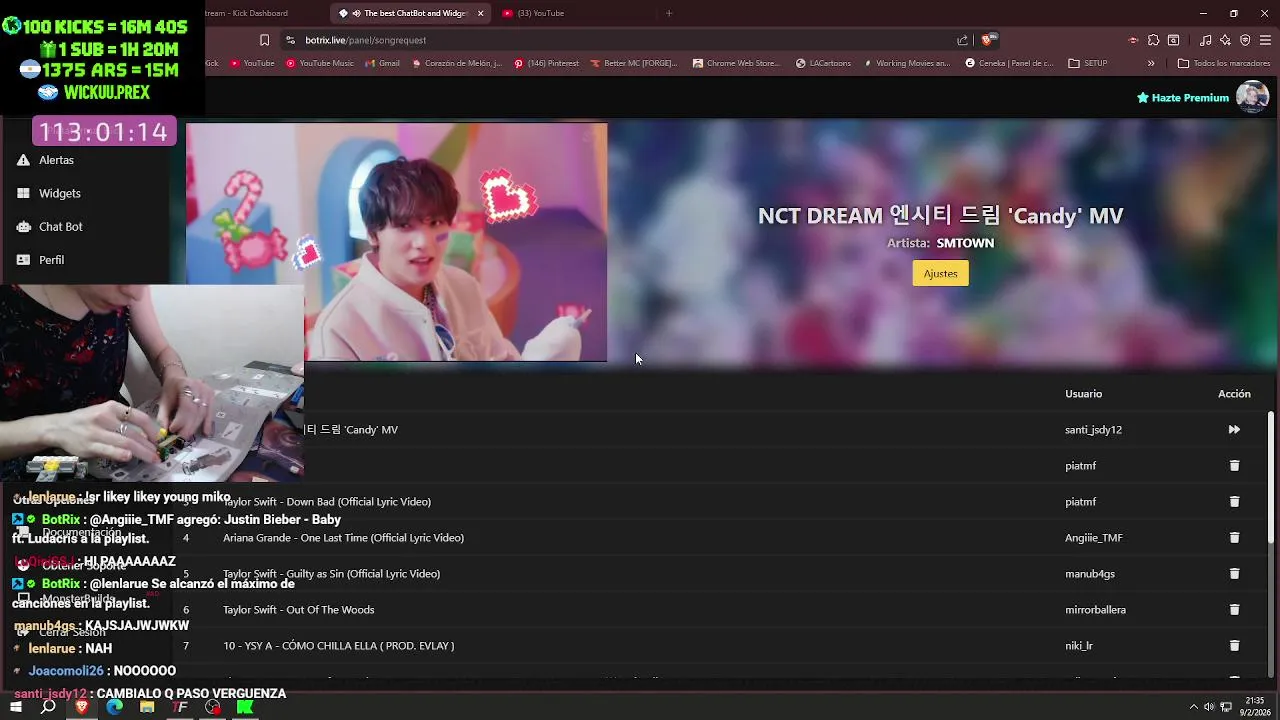Image resolution: width=1280 pixels, height=720 pixels.
Task: Delete the first piatmf song below Candy MV
Action: (x=1234, y=466)
